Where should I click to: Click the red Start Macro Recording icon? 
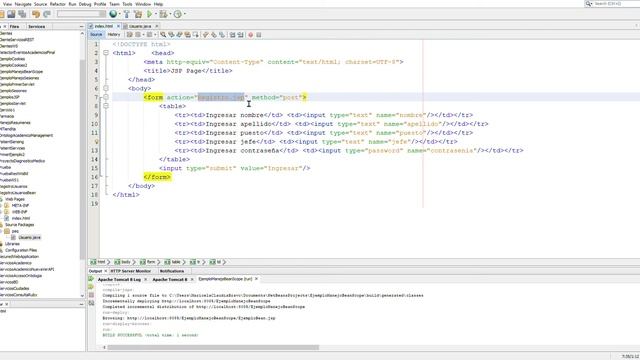[x=251, y=35]
